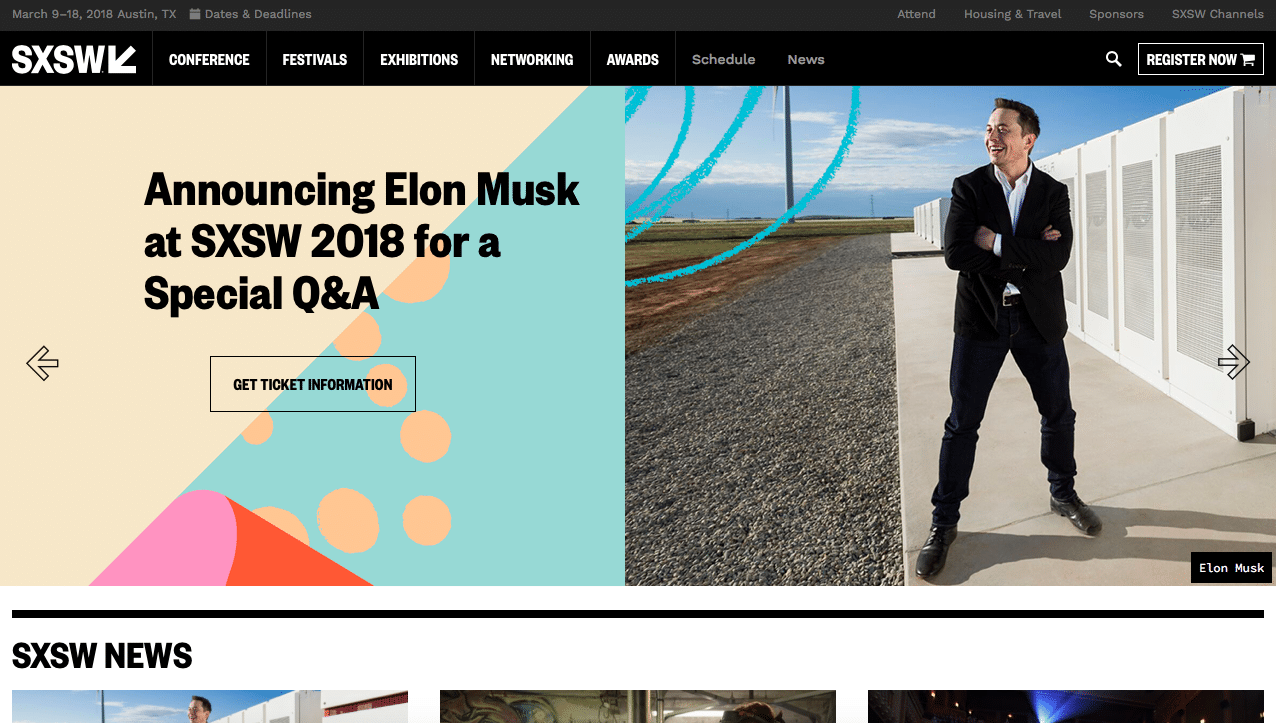Open the Awards menu
The height and width of the screenshot is (723, 1276).
point(632,59)
